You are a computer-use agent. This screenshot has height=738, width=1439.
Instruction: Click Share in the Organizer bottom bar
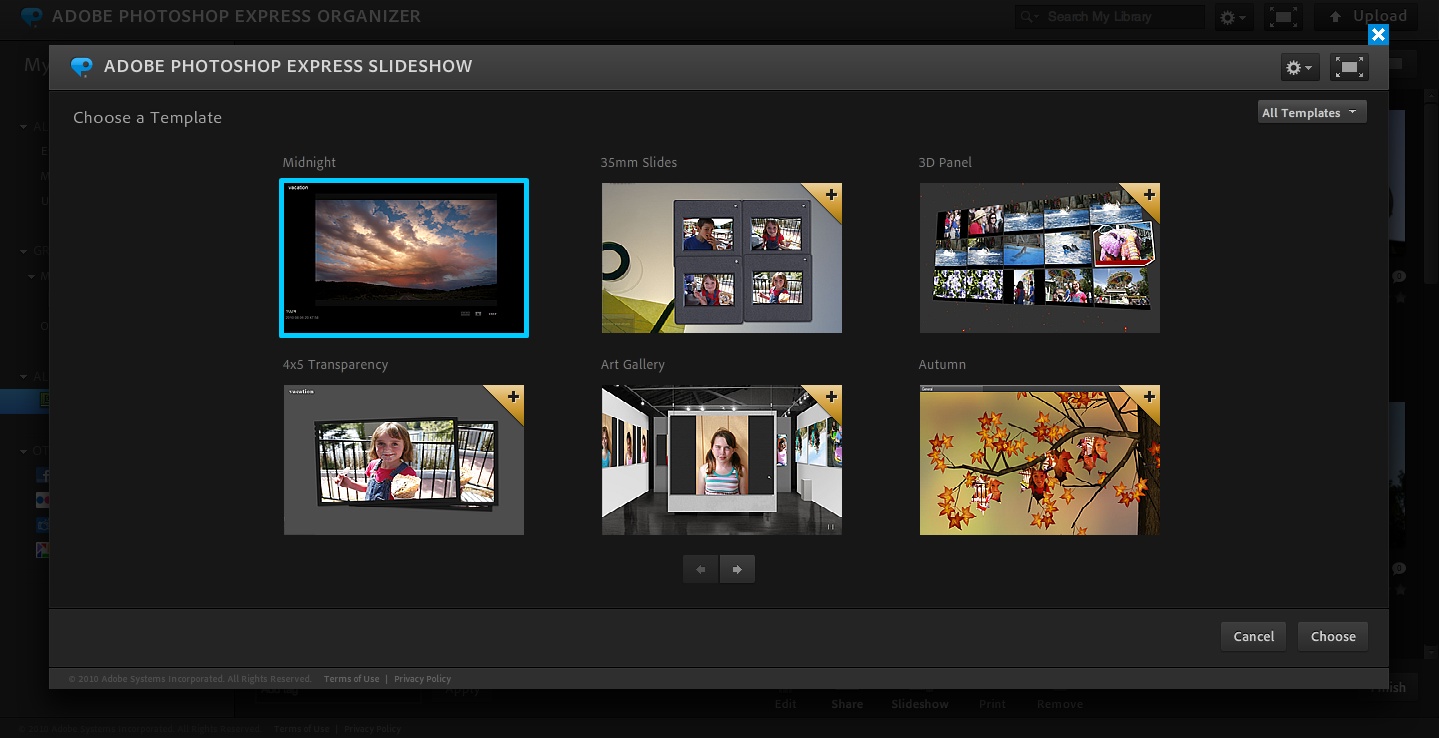click(x=847, y=704)
